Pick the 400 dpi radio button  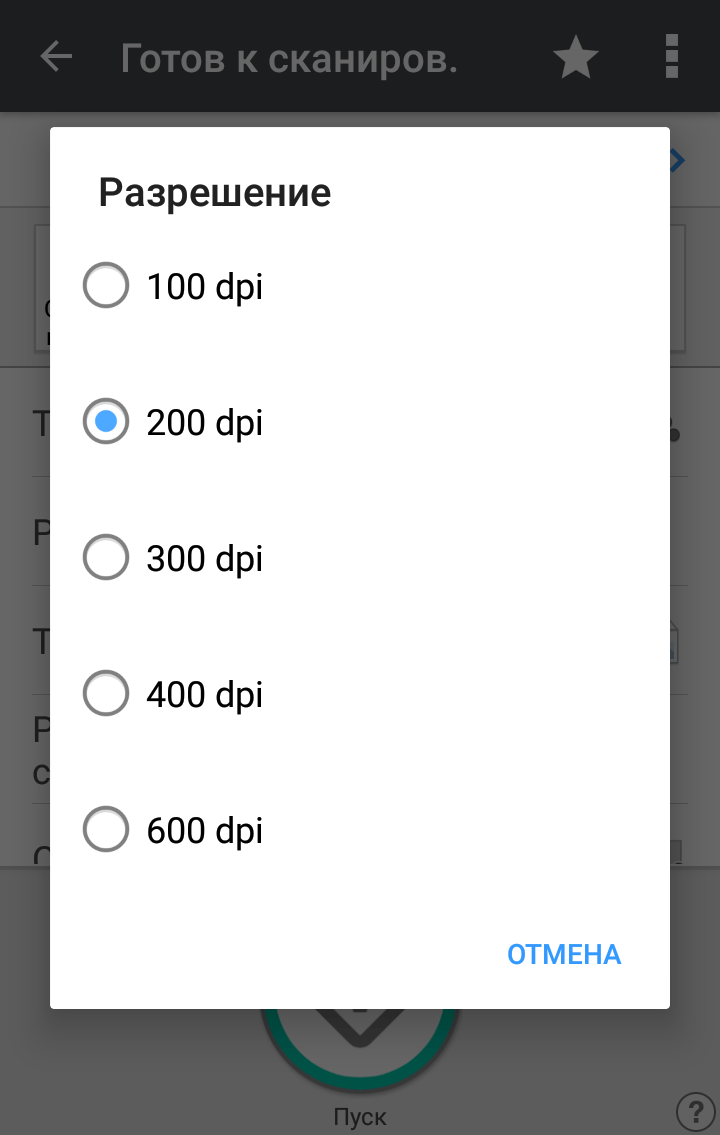pos(106,694)
